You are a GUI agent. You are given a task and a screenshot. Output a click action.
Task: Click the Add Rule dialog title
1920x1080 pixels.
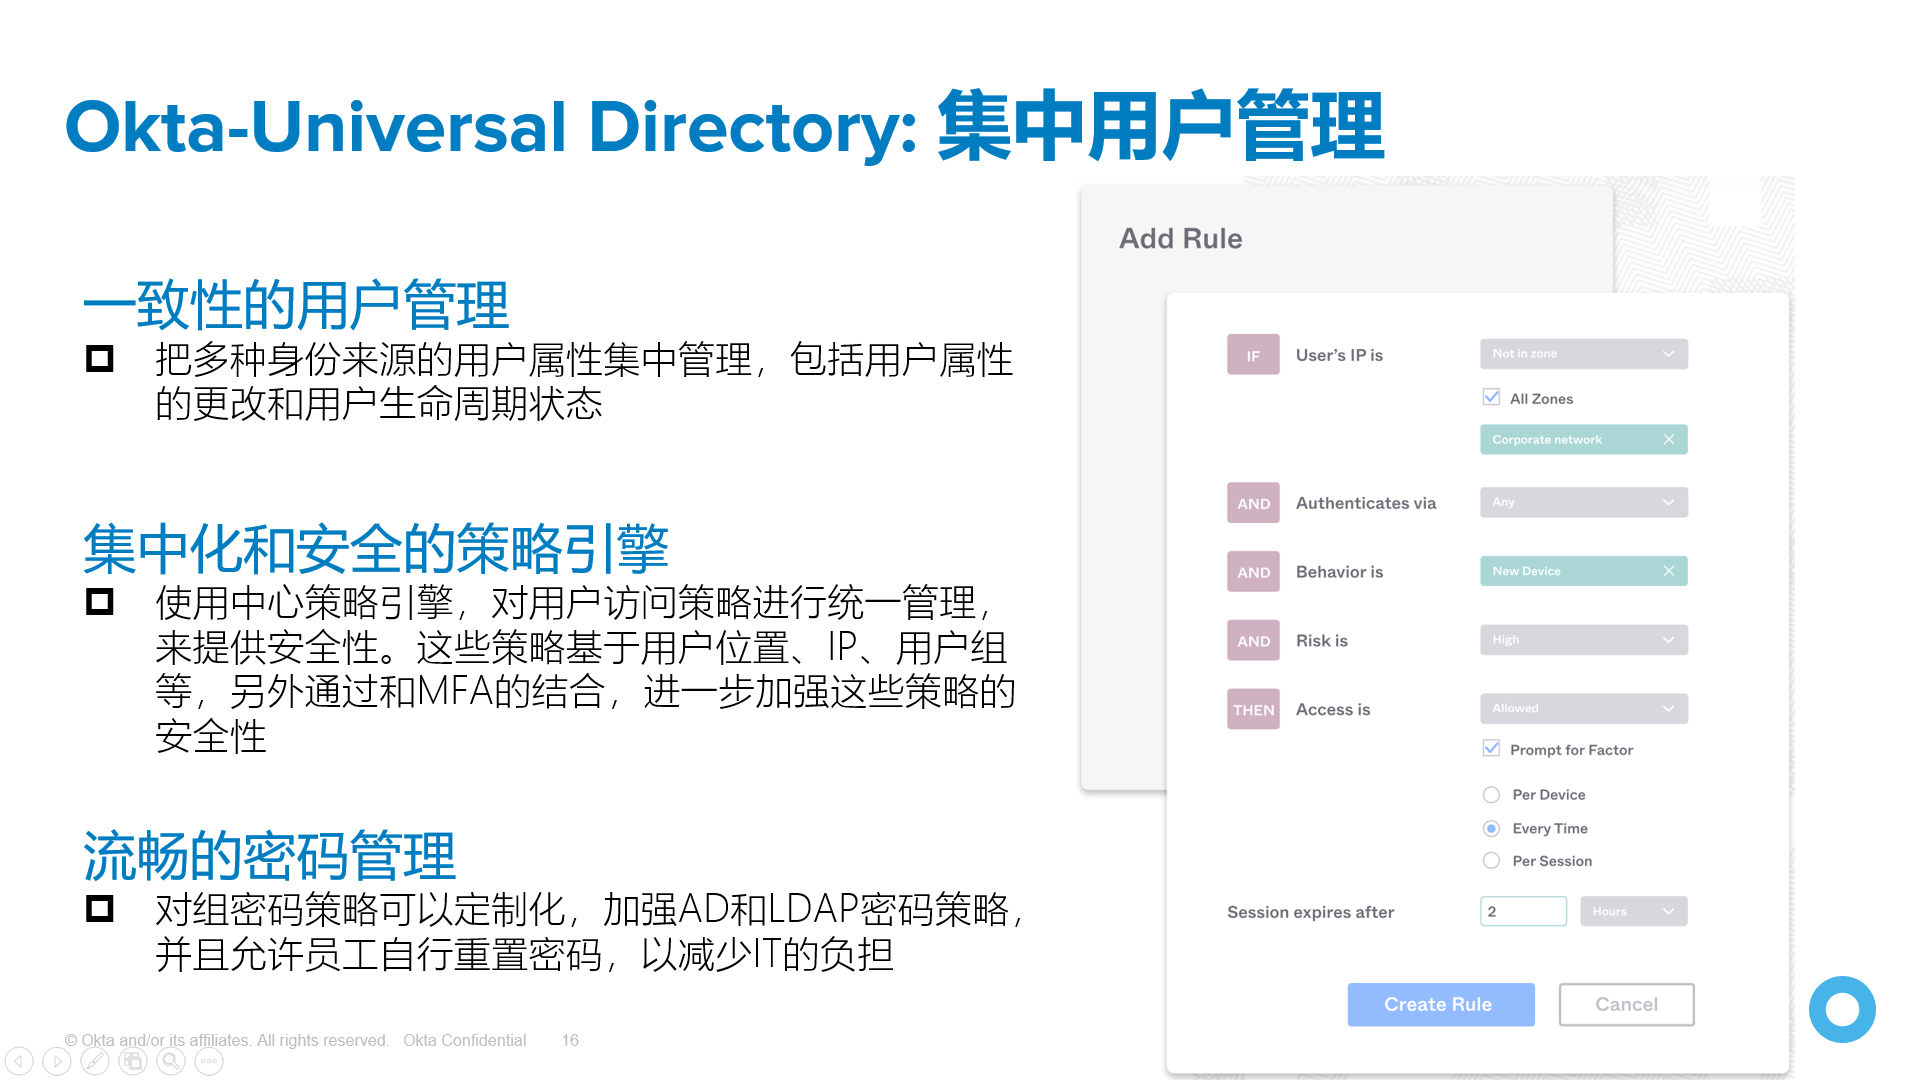click(x=1181, y=238)
